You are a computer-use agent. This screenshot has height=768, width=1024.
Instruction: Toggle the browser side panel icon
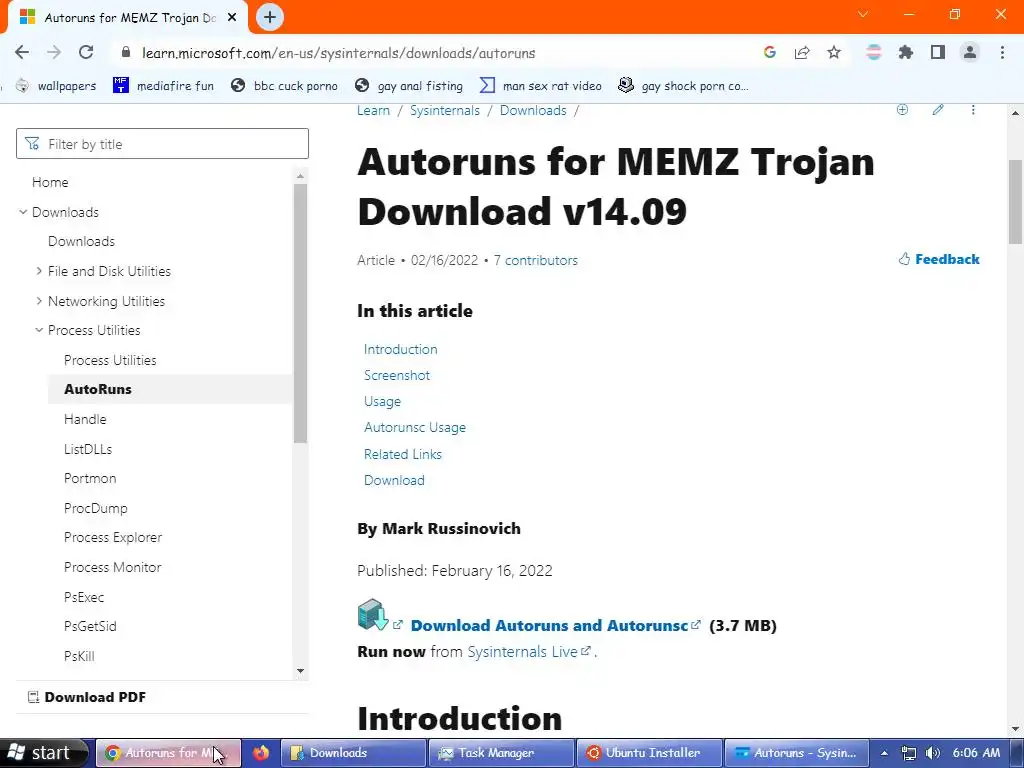click(938, 53)
